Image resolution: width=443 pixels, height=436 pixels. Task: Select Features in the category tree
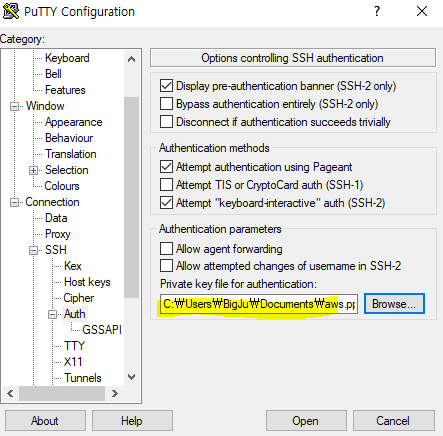pos(65,90)
